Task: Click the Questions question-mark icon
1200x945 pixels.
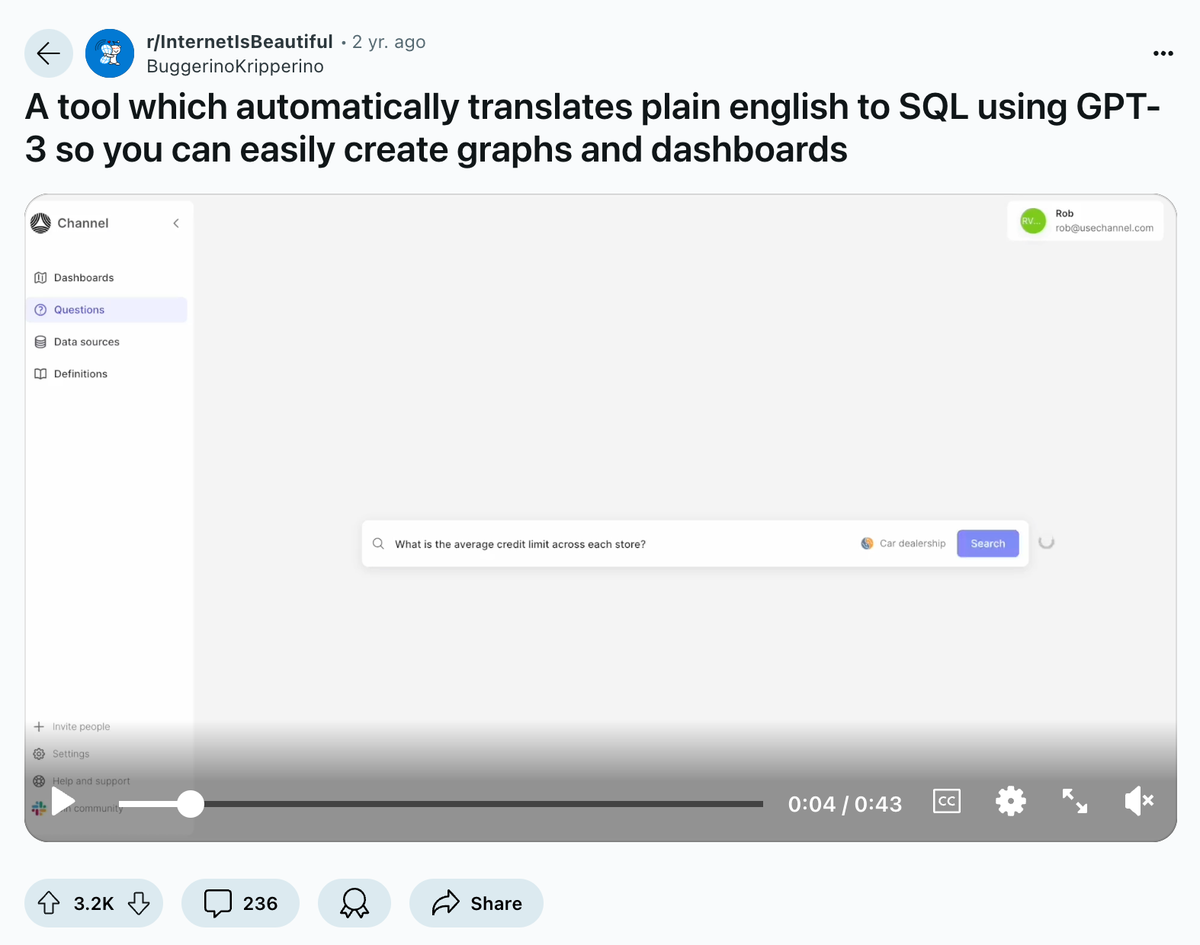Action: tap(40, 310)
